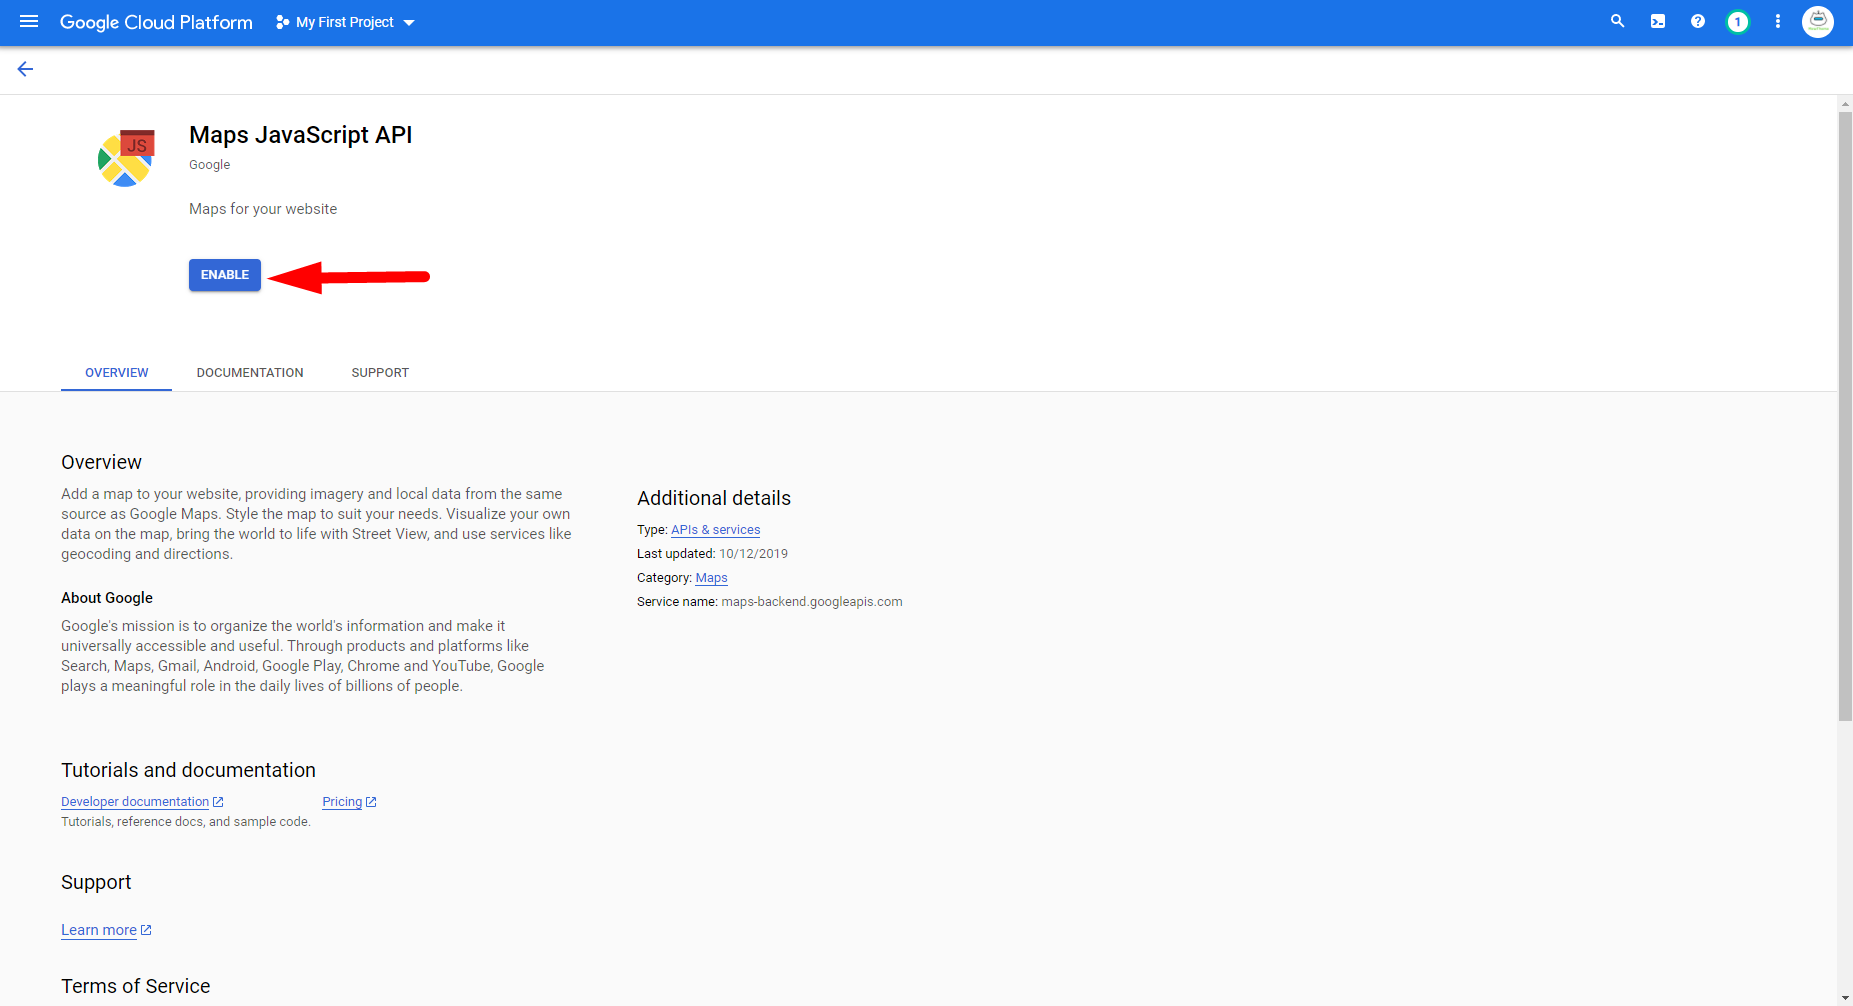Switch to the SUPPORT tab
Screen dimensions: 1853x1006
pos(380,373)
